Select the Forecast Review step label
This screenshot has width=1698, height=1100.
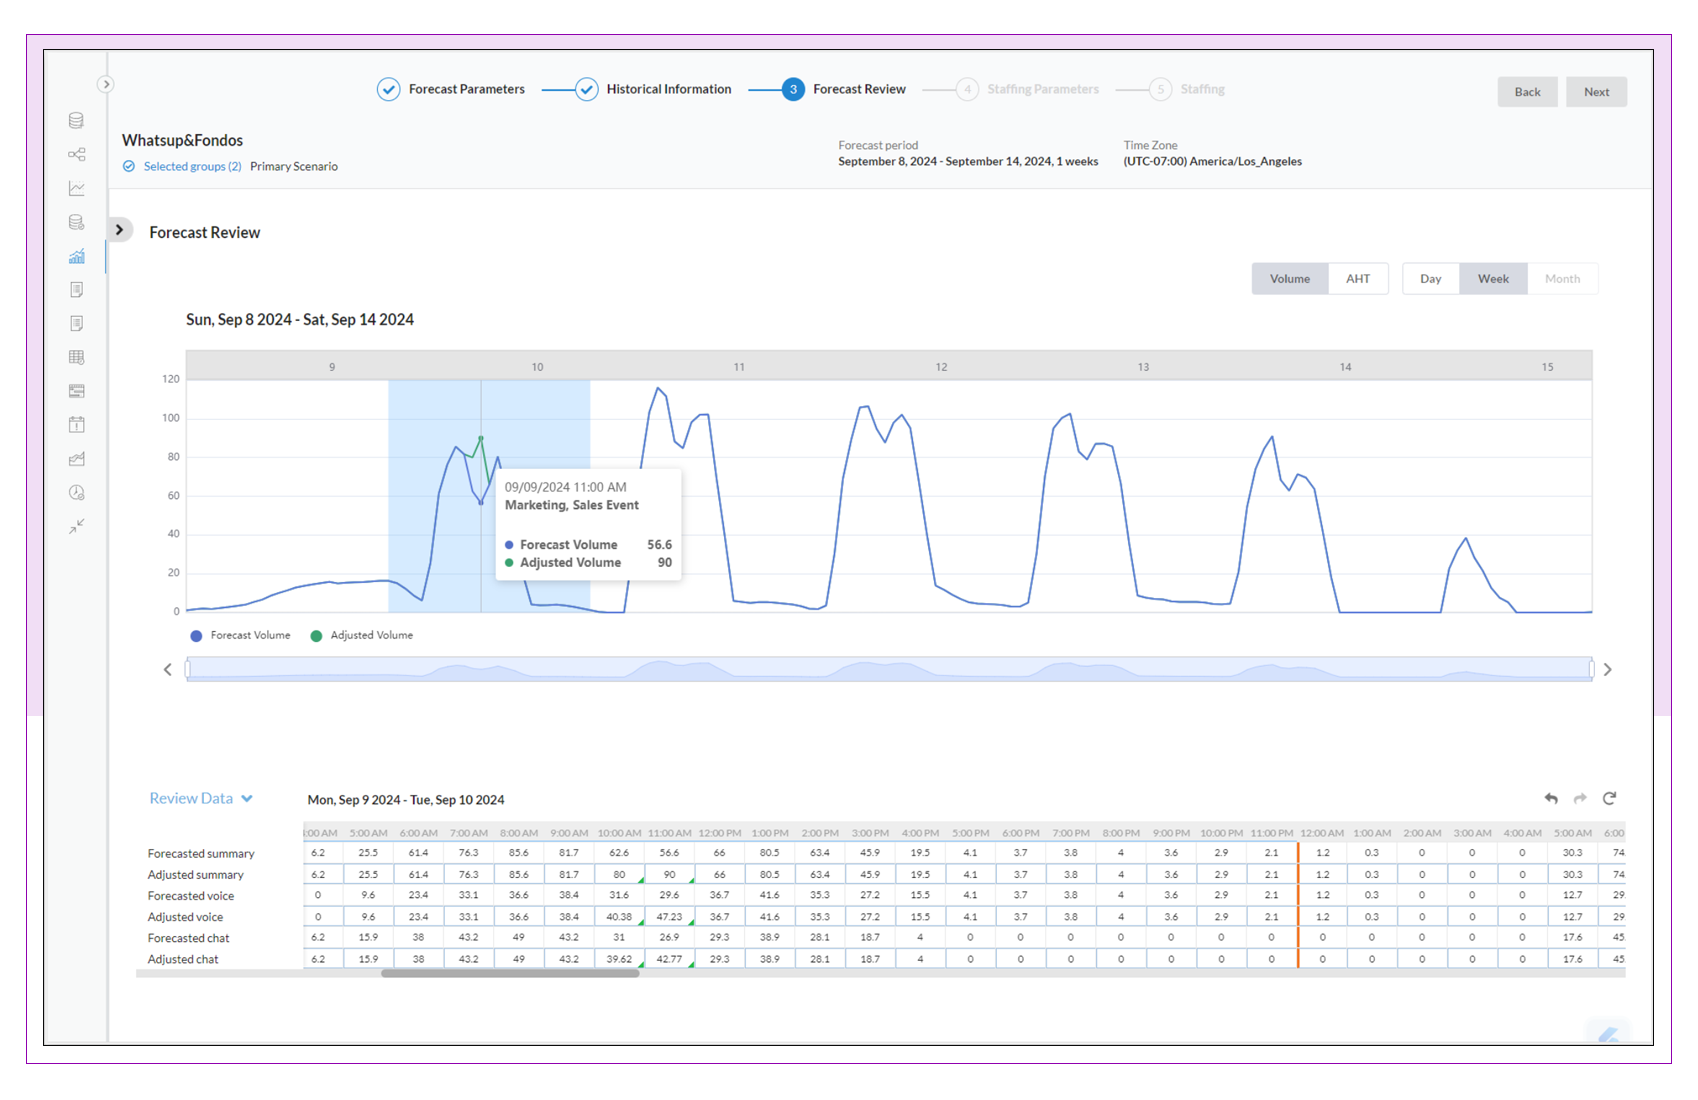coord(859,89)
